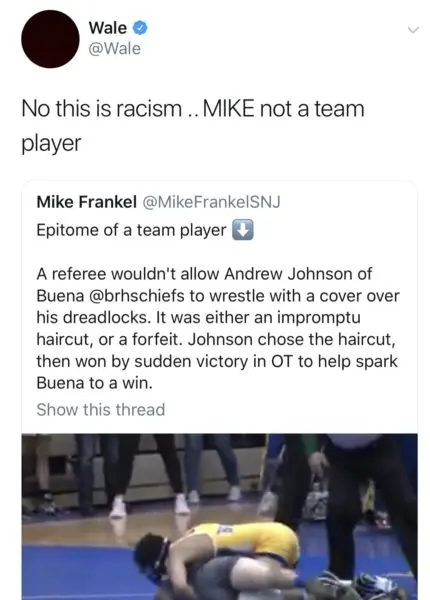430x600 pixels.
Task: Open the @MikeFrankelSNJ handle
Action: (x=211, y=202)
